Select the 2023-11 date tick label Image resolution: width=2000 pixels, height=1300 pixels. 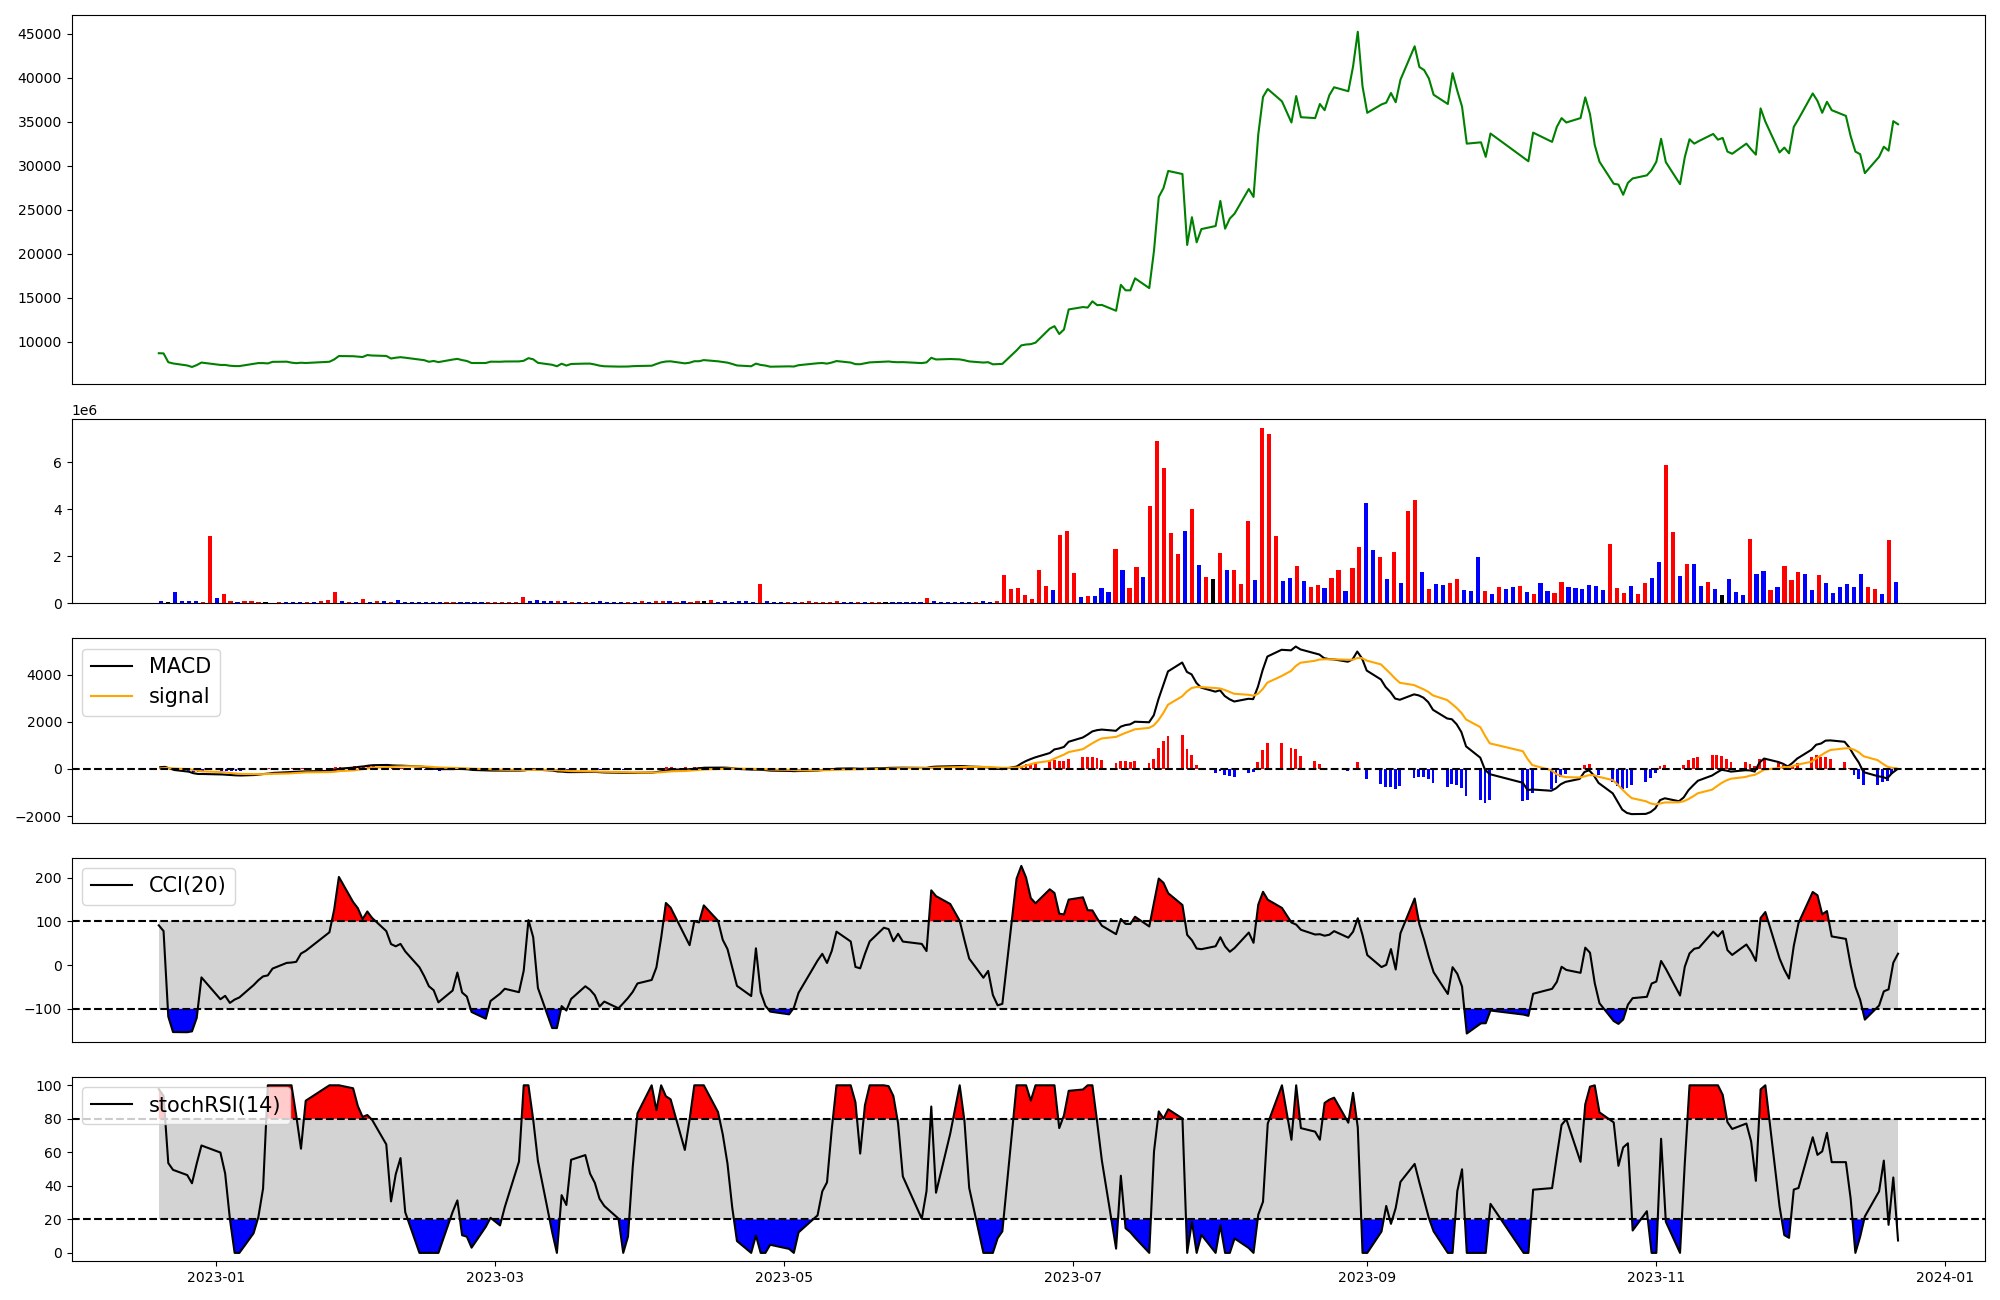pos(1656,1277)
